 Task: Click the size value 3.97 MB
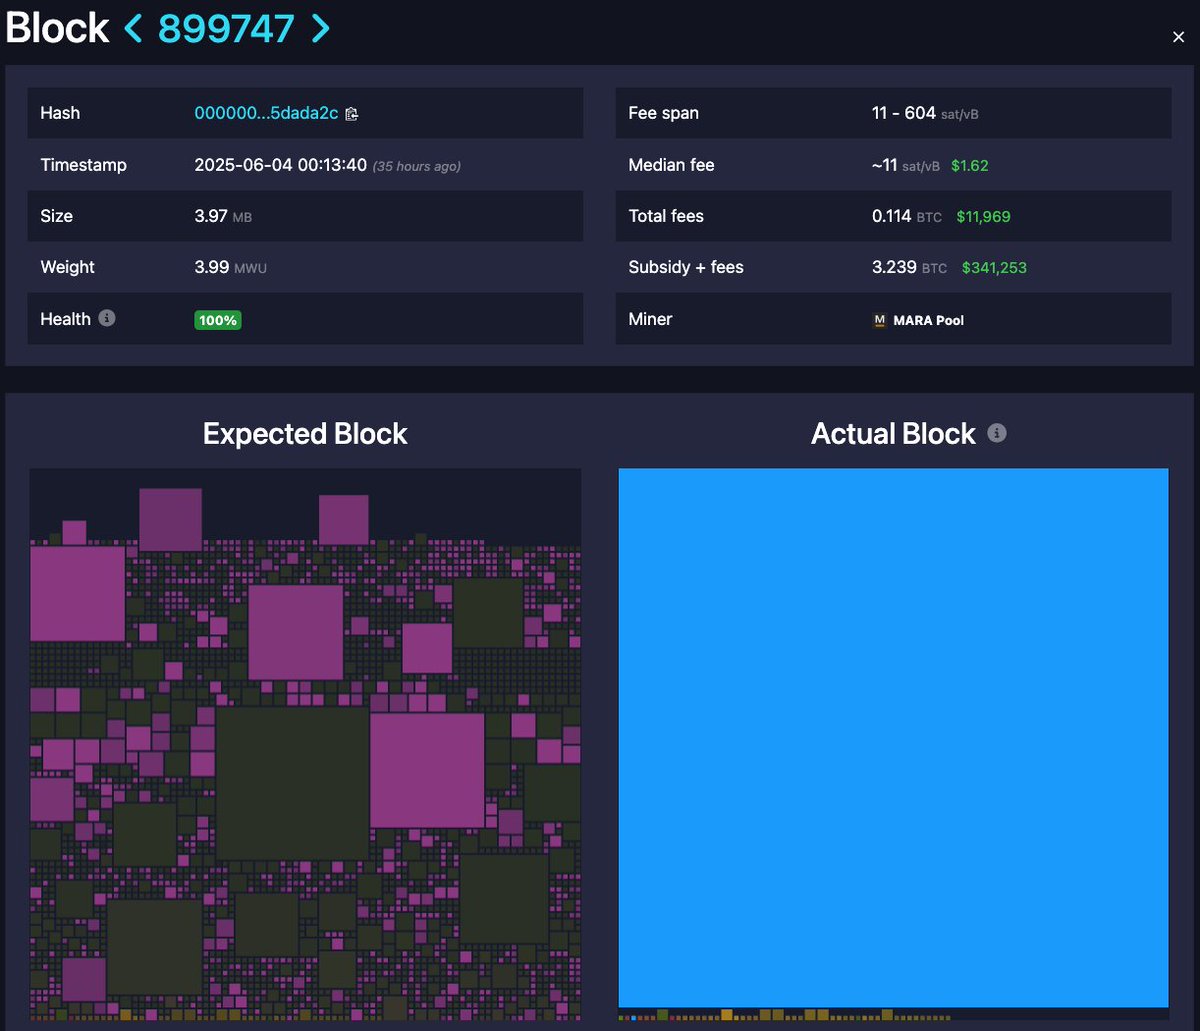pyautogui.click(x=223, y=216)
